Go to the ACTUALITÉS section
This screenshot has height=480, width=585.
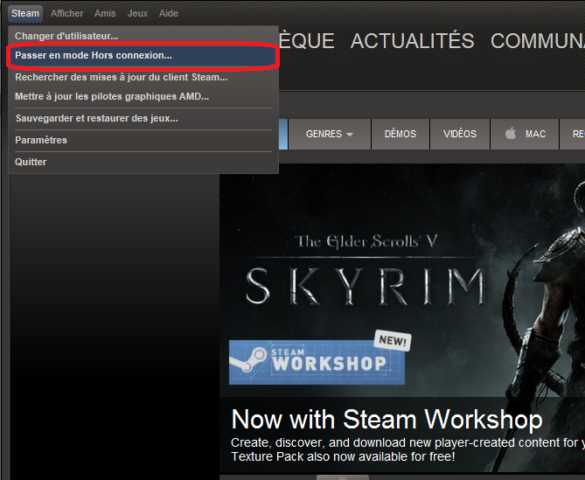[x=412, y=41]
